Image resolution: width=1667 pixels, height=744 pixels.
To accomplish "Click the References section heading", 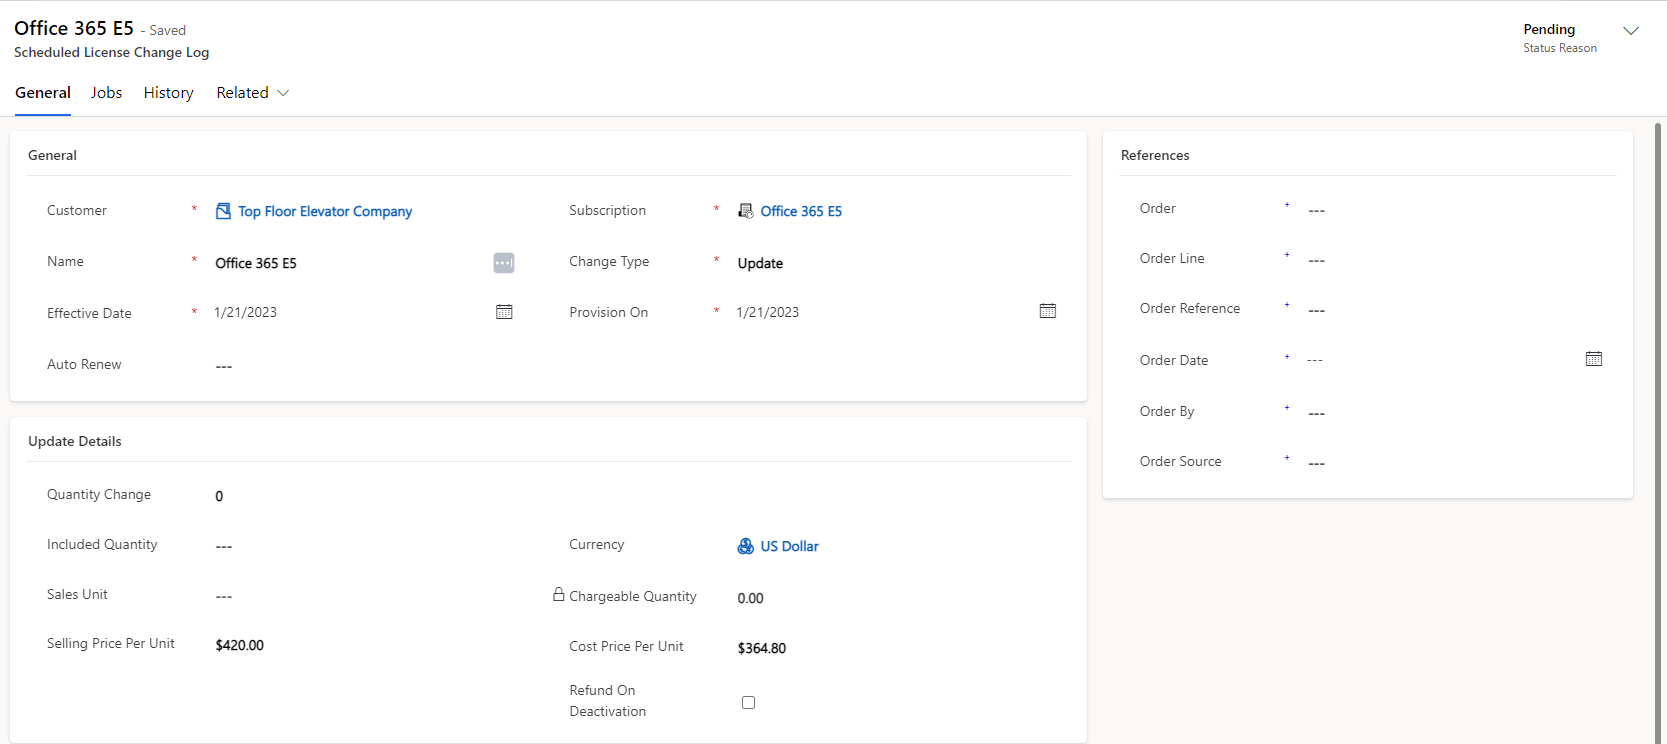I will coord(1155,155).
